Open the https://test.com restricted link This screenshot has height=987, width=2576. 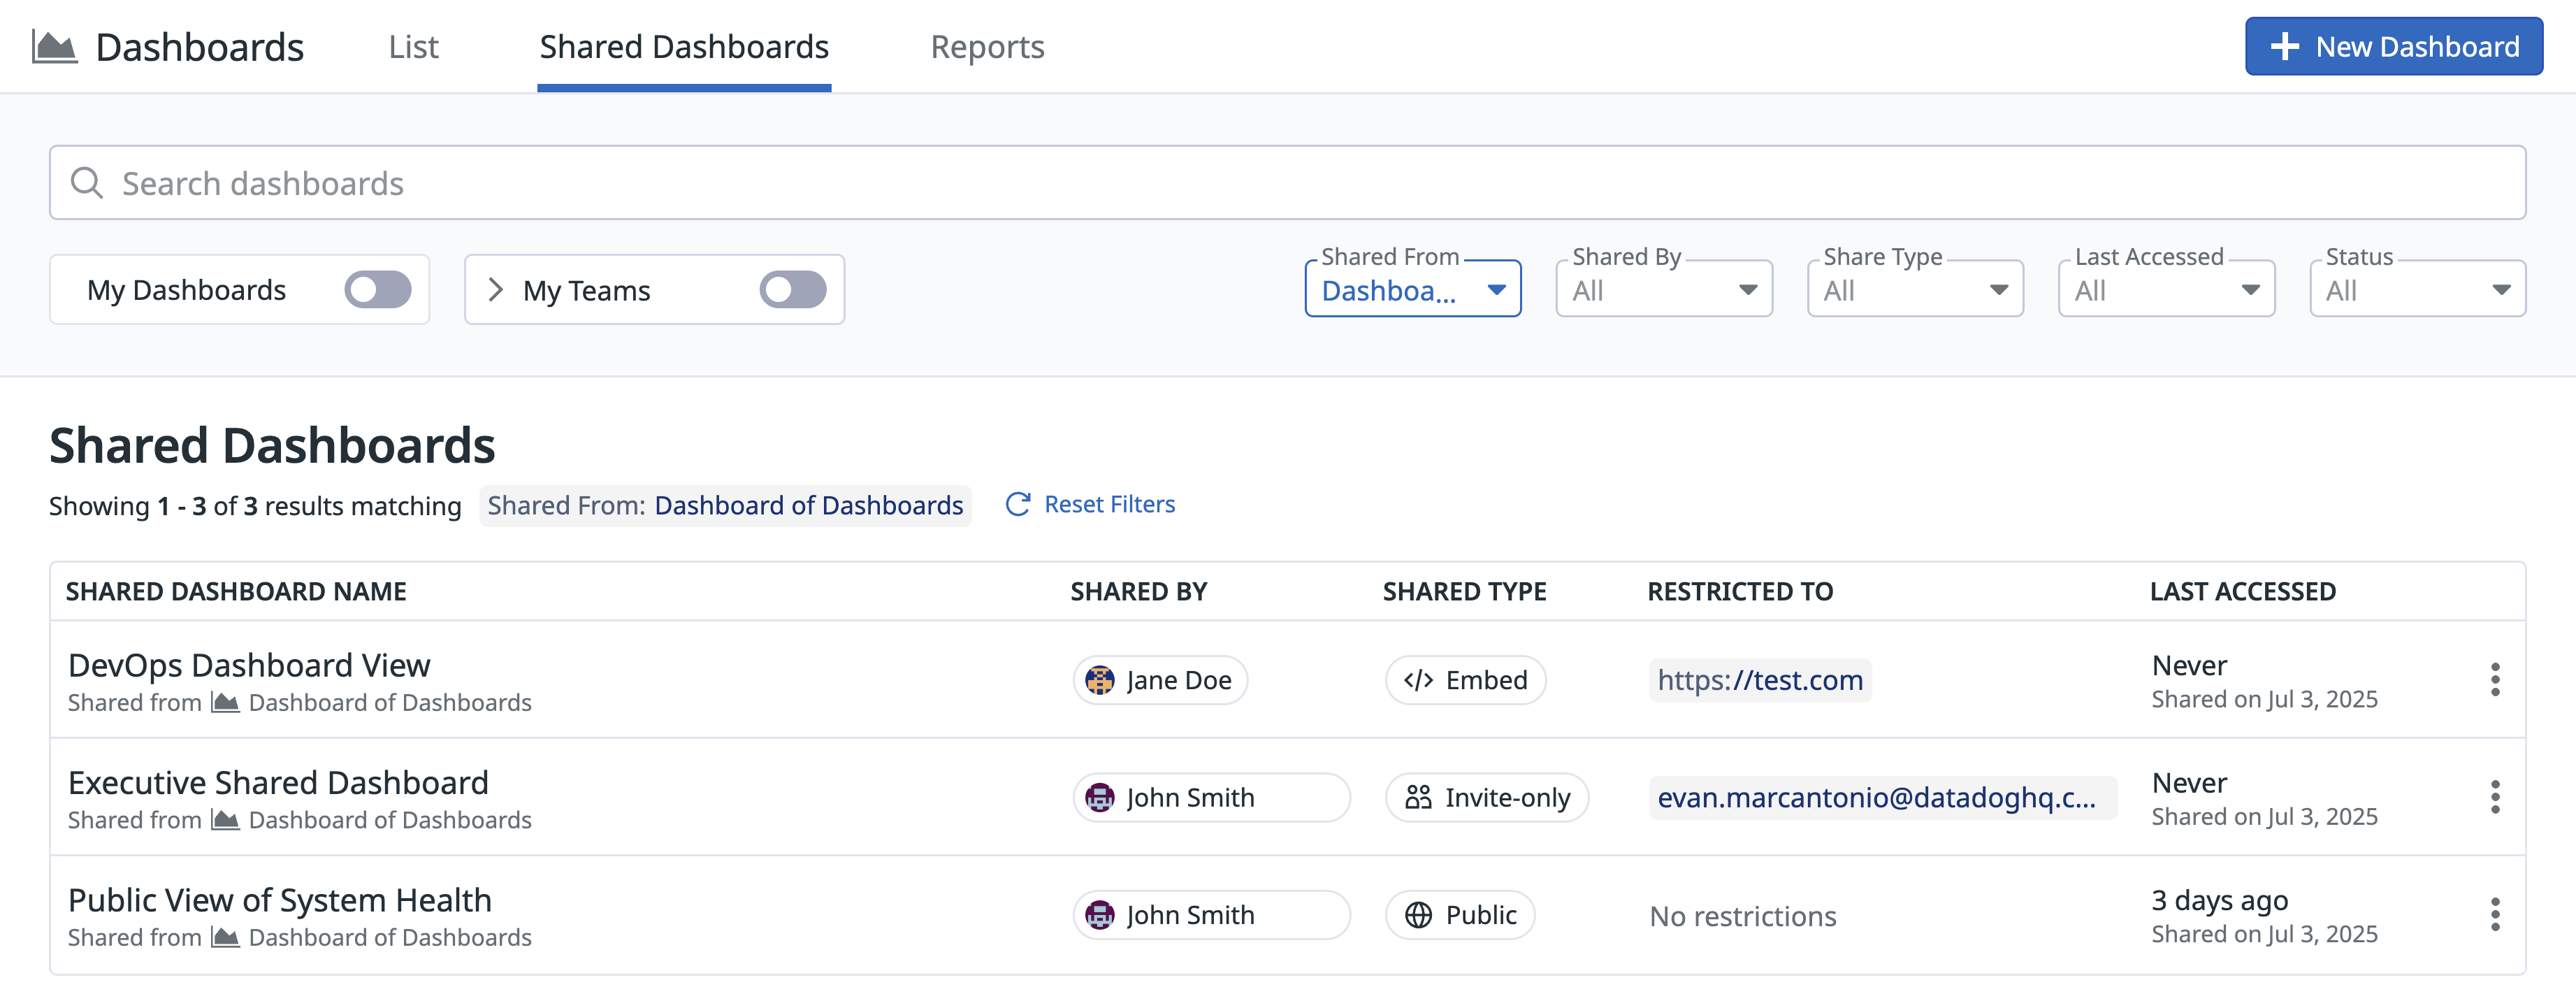pos(1759,680)
